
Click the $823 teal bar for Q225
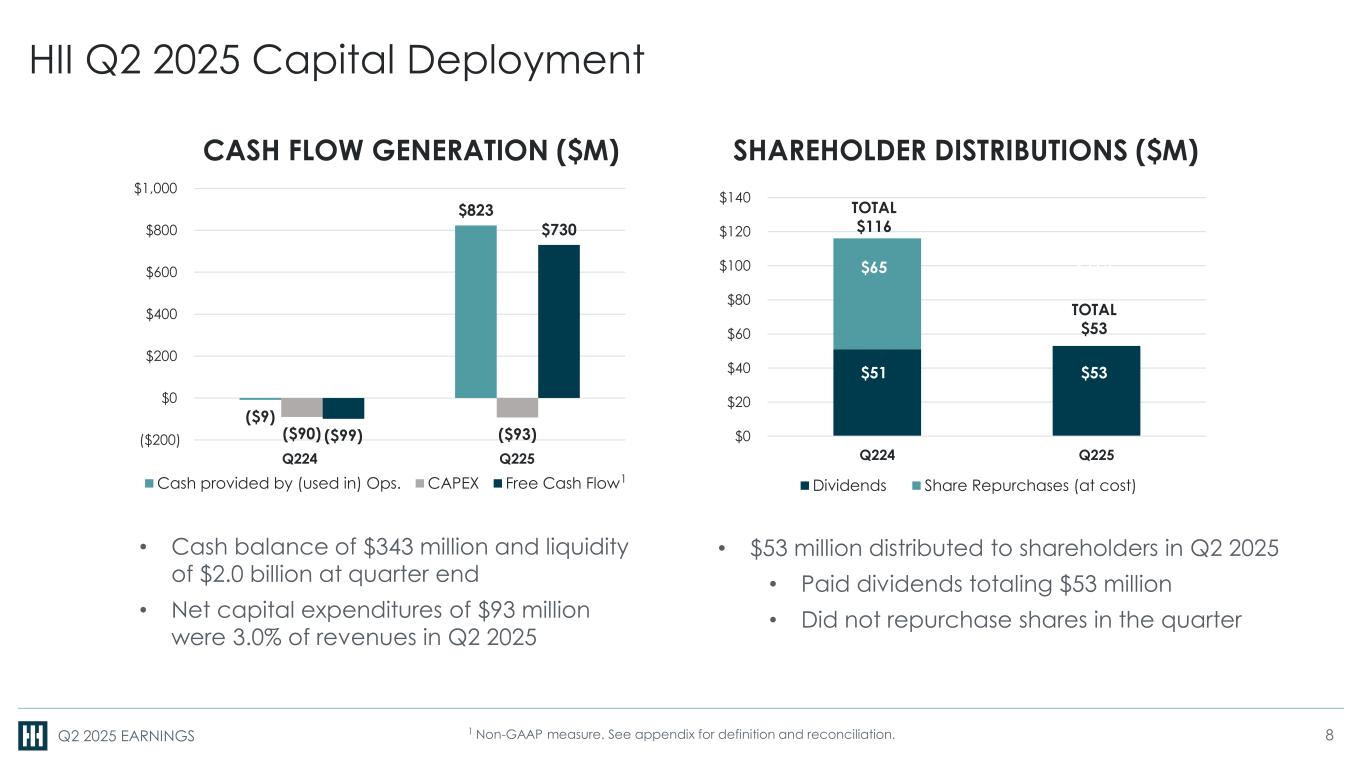(476, 311)
